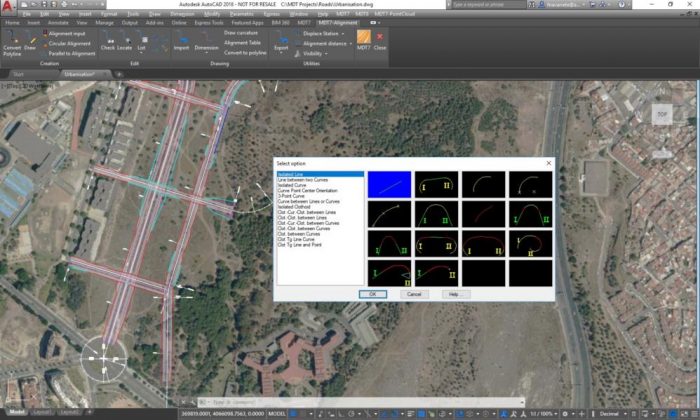Select the Draw alignment tool
Viewport: 700px width, 420px height.
point(31,41)
